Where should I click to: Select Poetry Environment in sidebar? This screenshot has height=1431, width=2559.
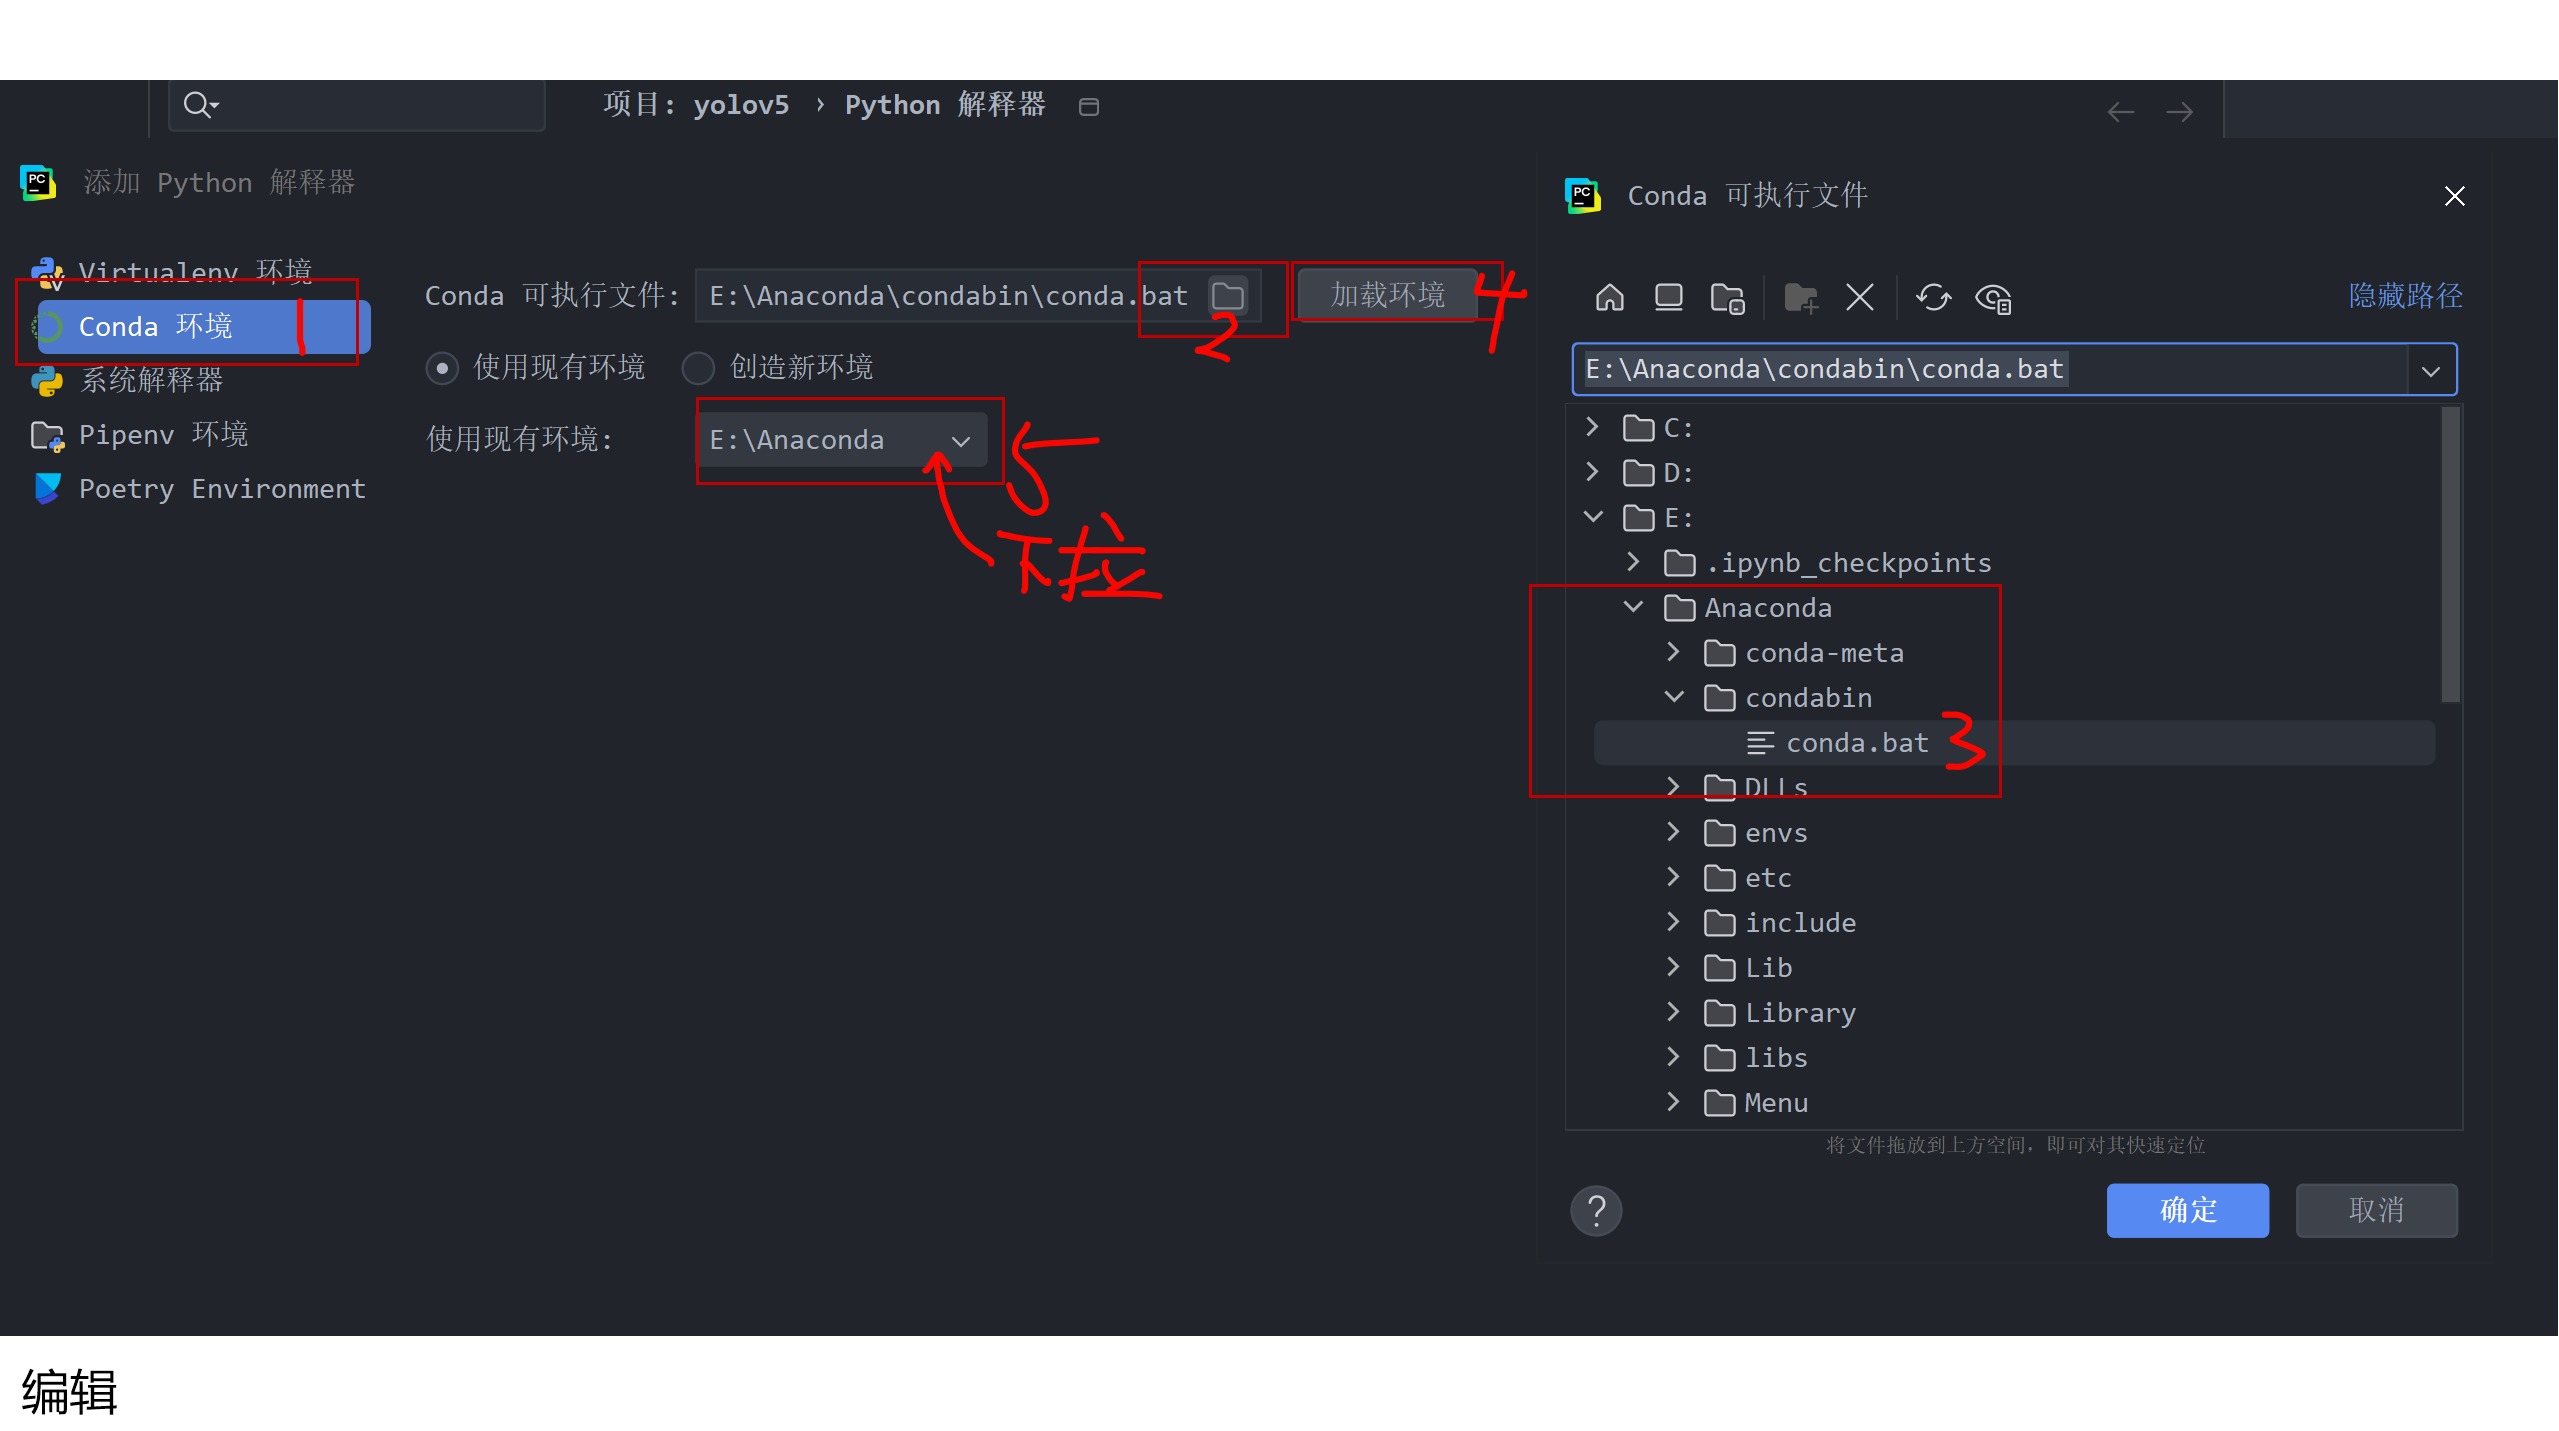(221, 488)
